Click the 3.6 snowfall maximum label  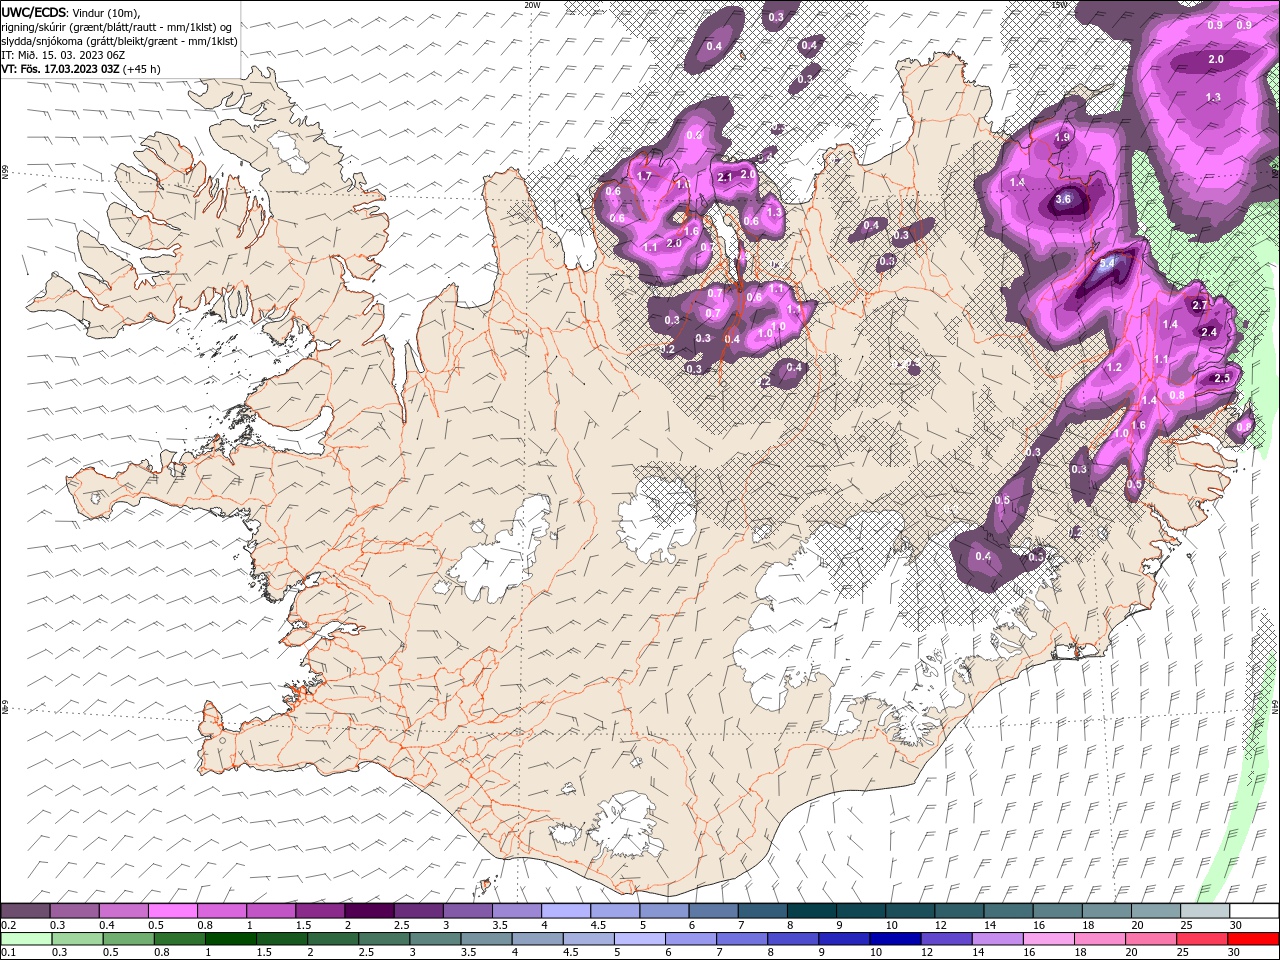[x=1063, y=200]
